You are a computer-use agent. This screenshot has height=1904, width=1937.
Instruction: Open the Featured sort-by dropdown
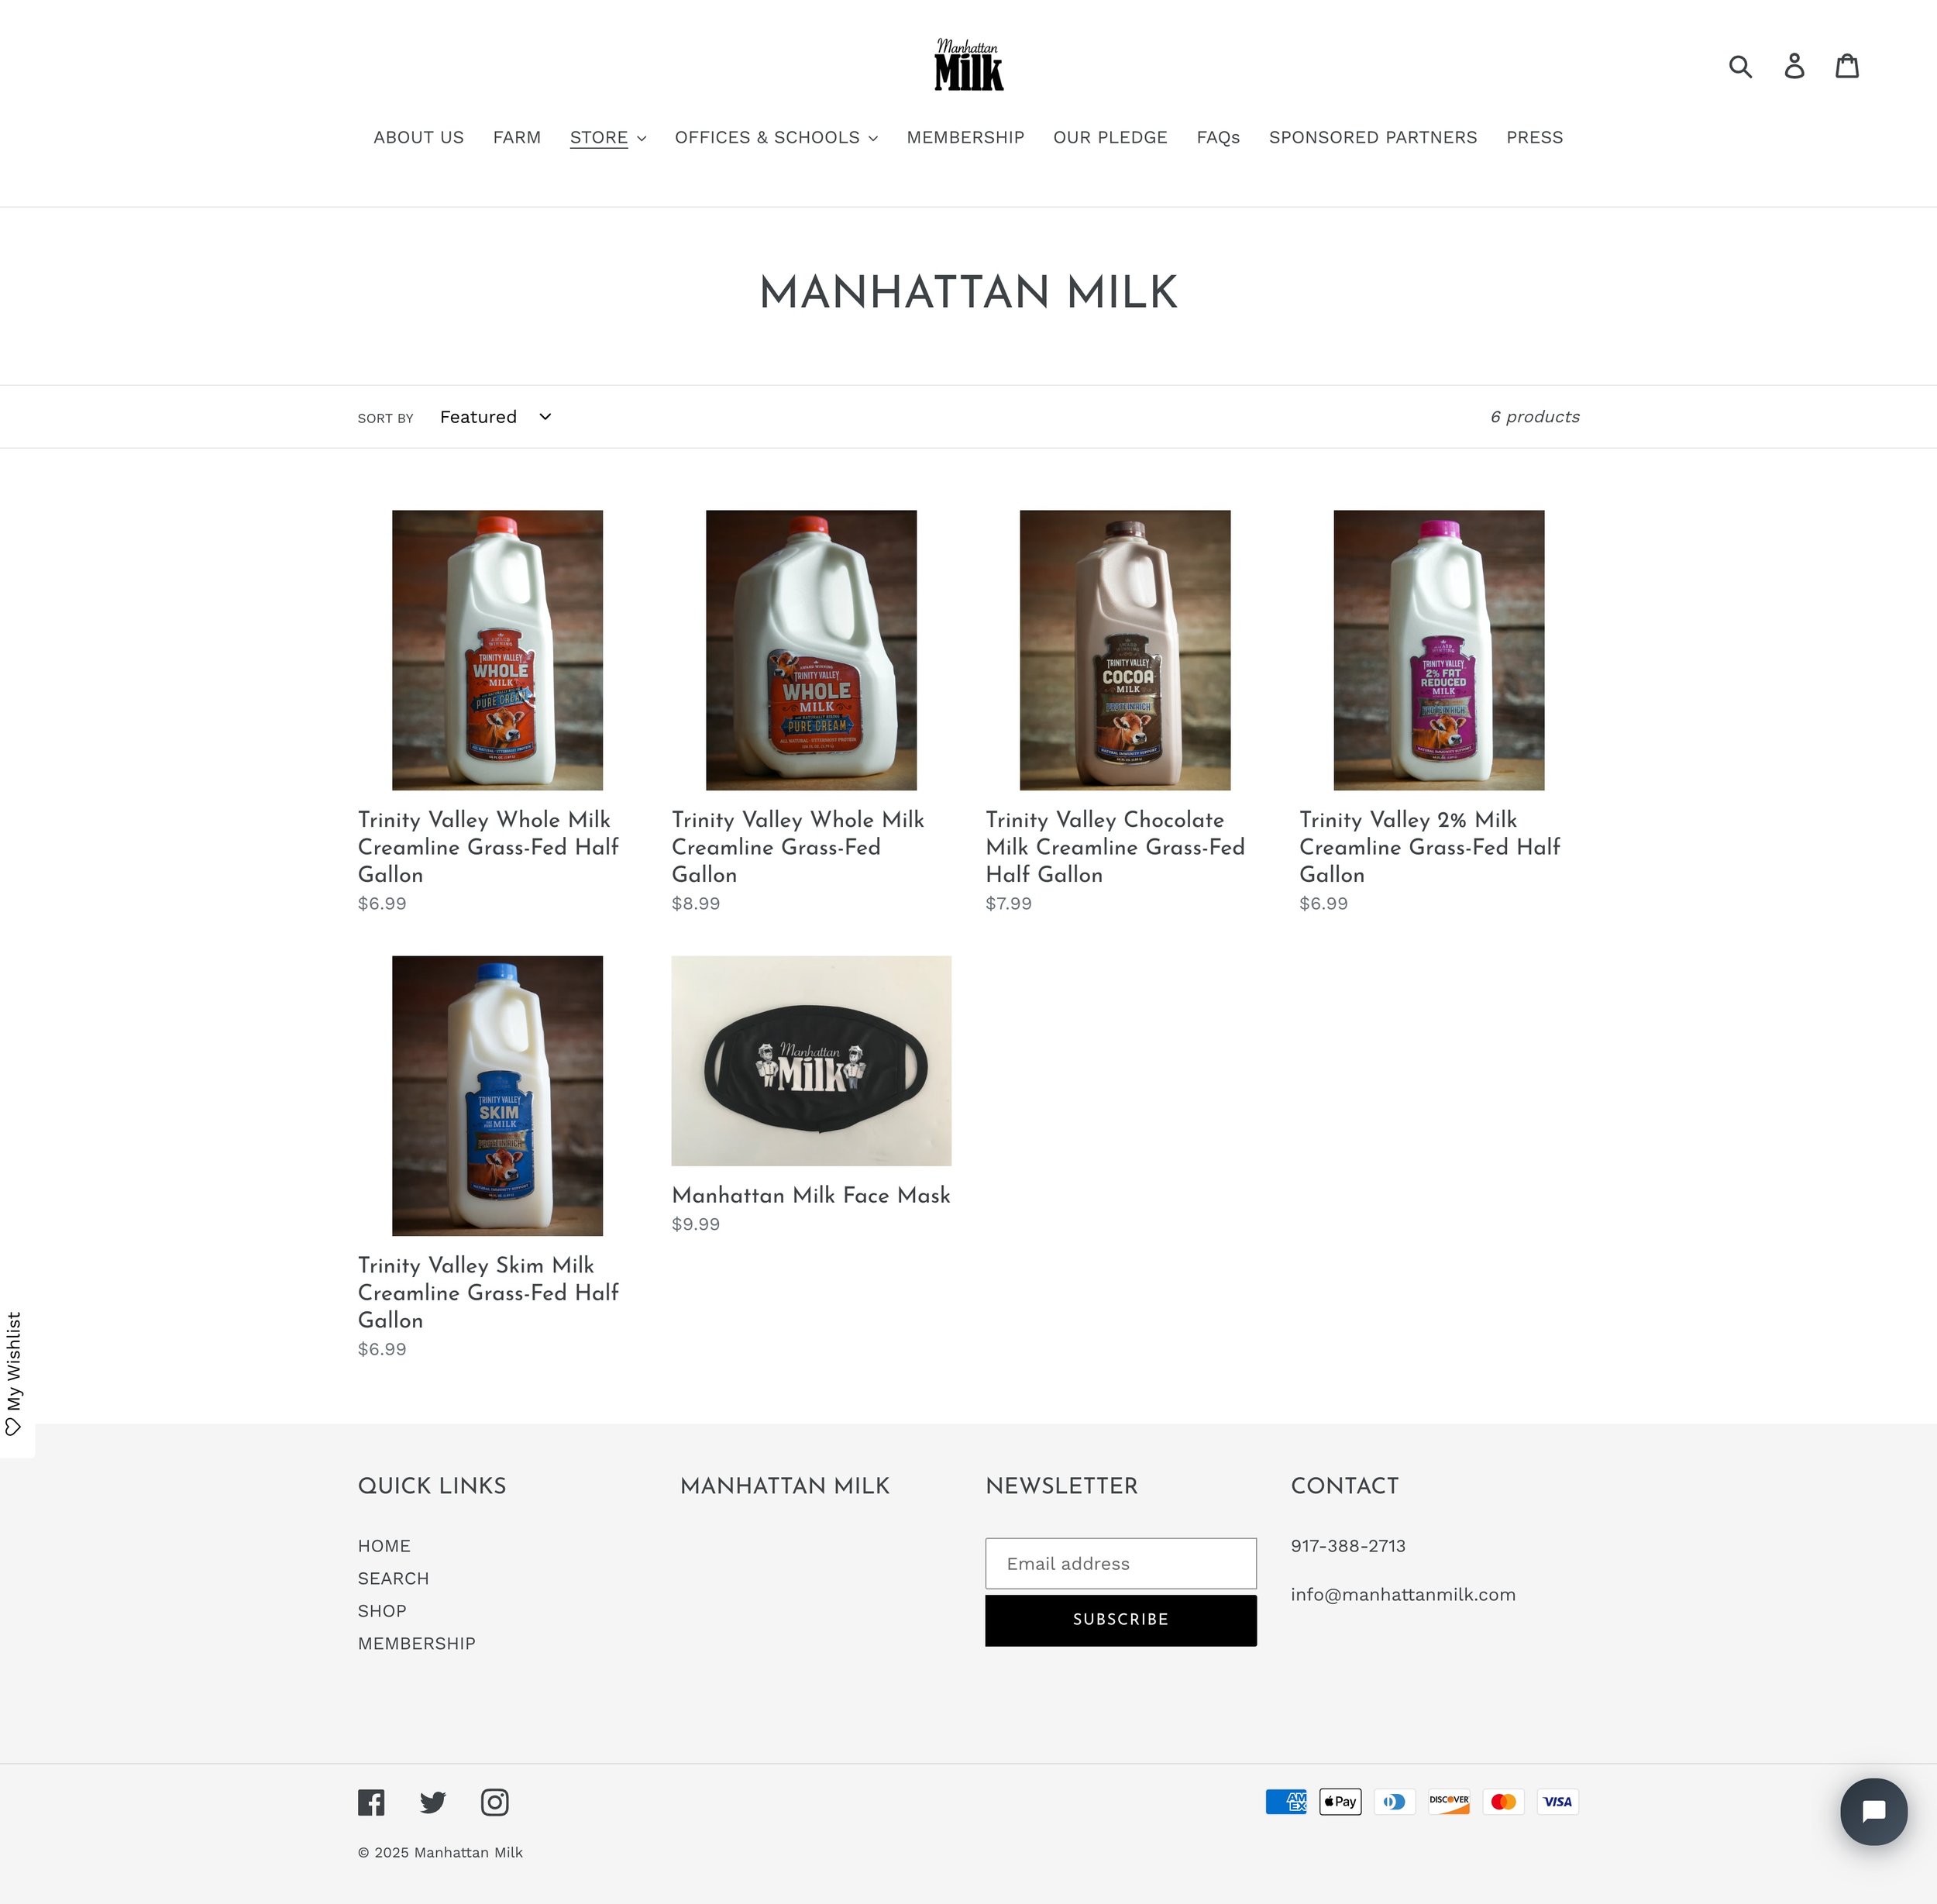click(495, 417)
